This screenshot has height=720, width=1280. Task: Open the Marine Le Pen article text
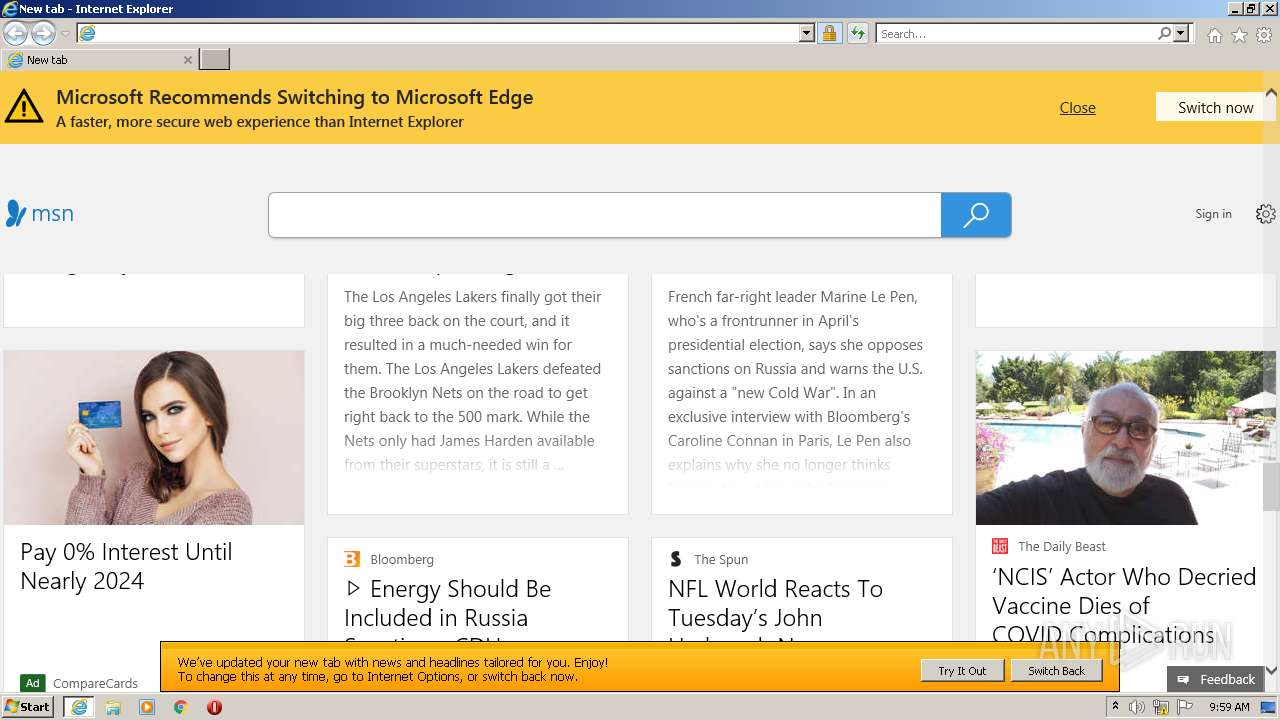[x=797, y=381]
